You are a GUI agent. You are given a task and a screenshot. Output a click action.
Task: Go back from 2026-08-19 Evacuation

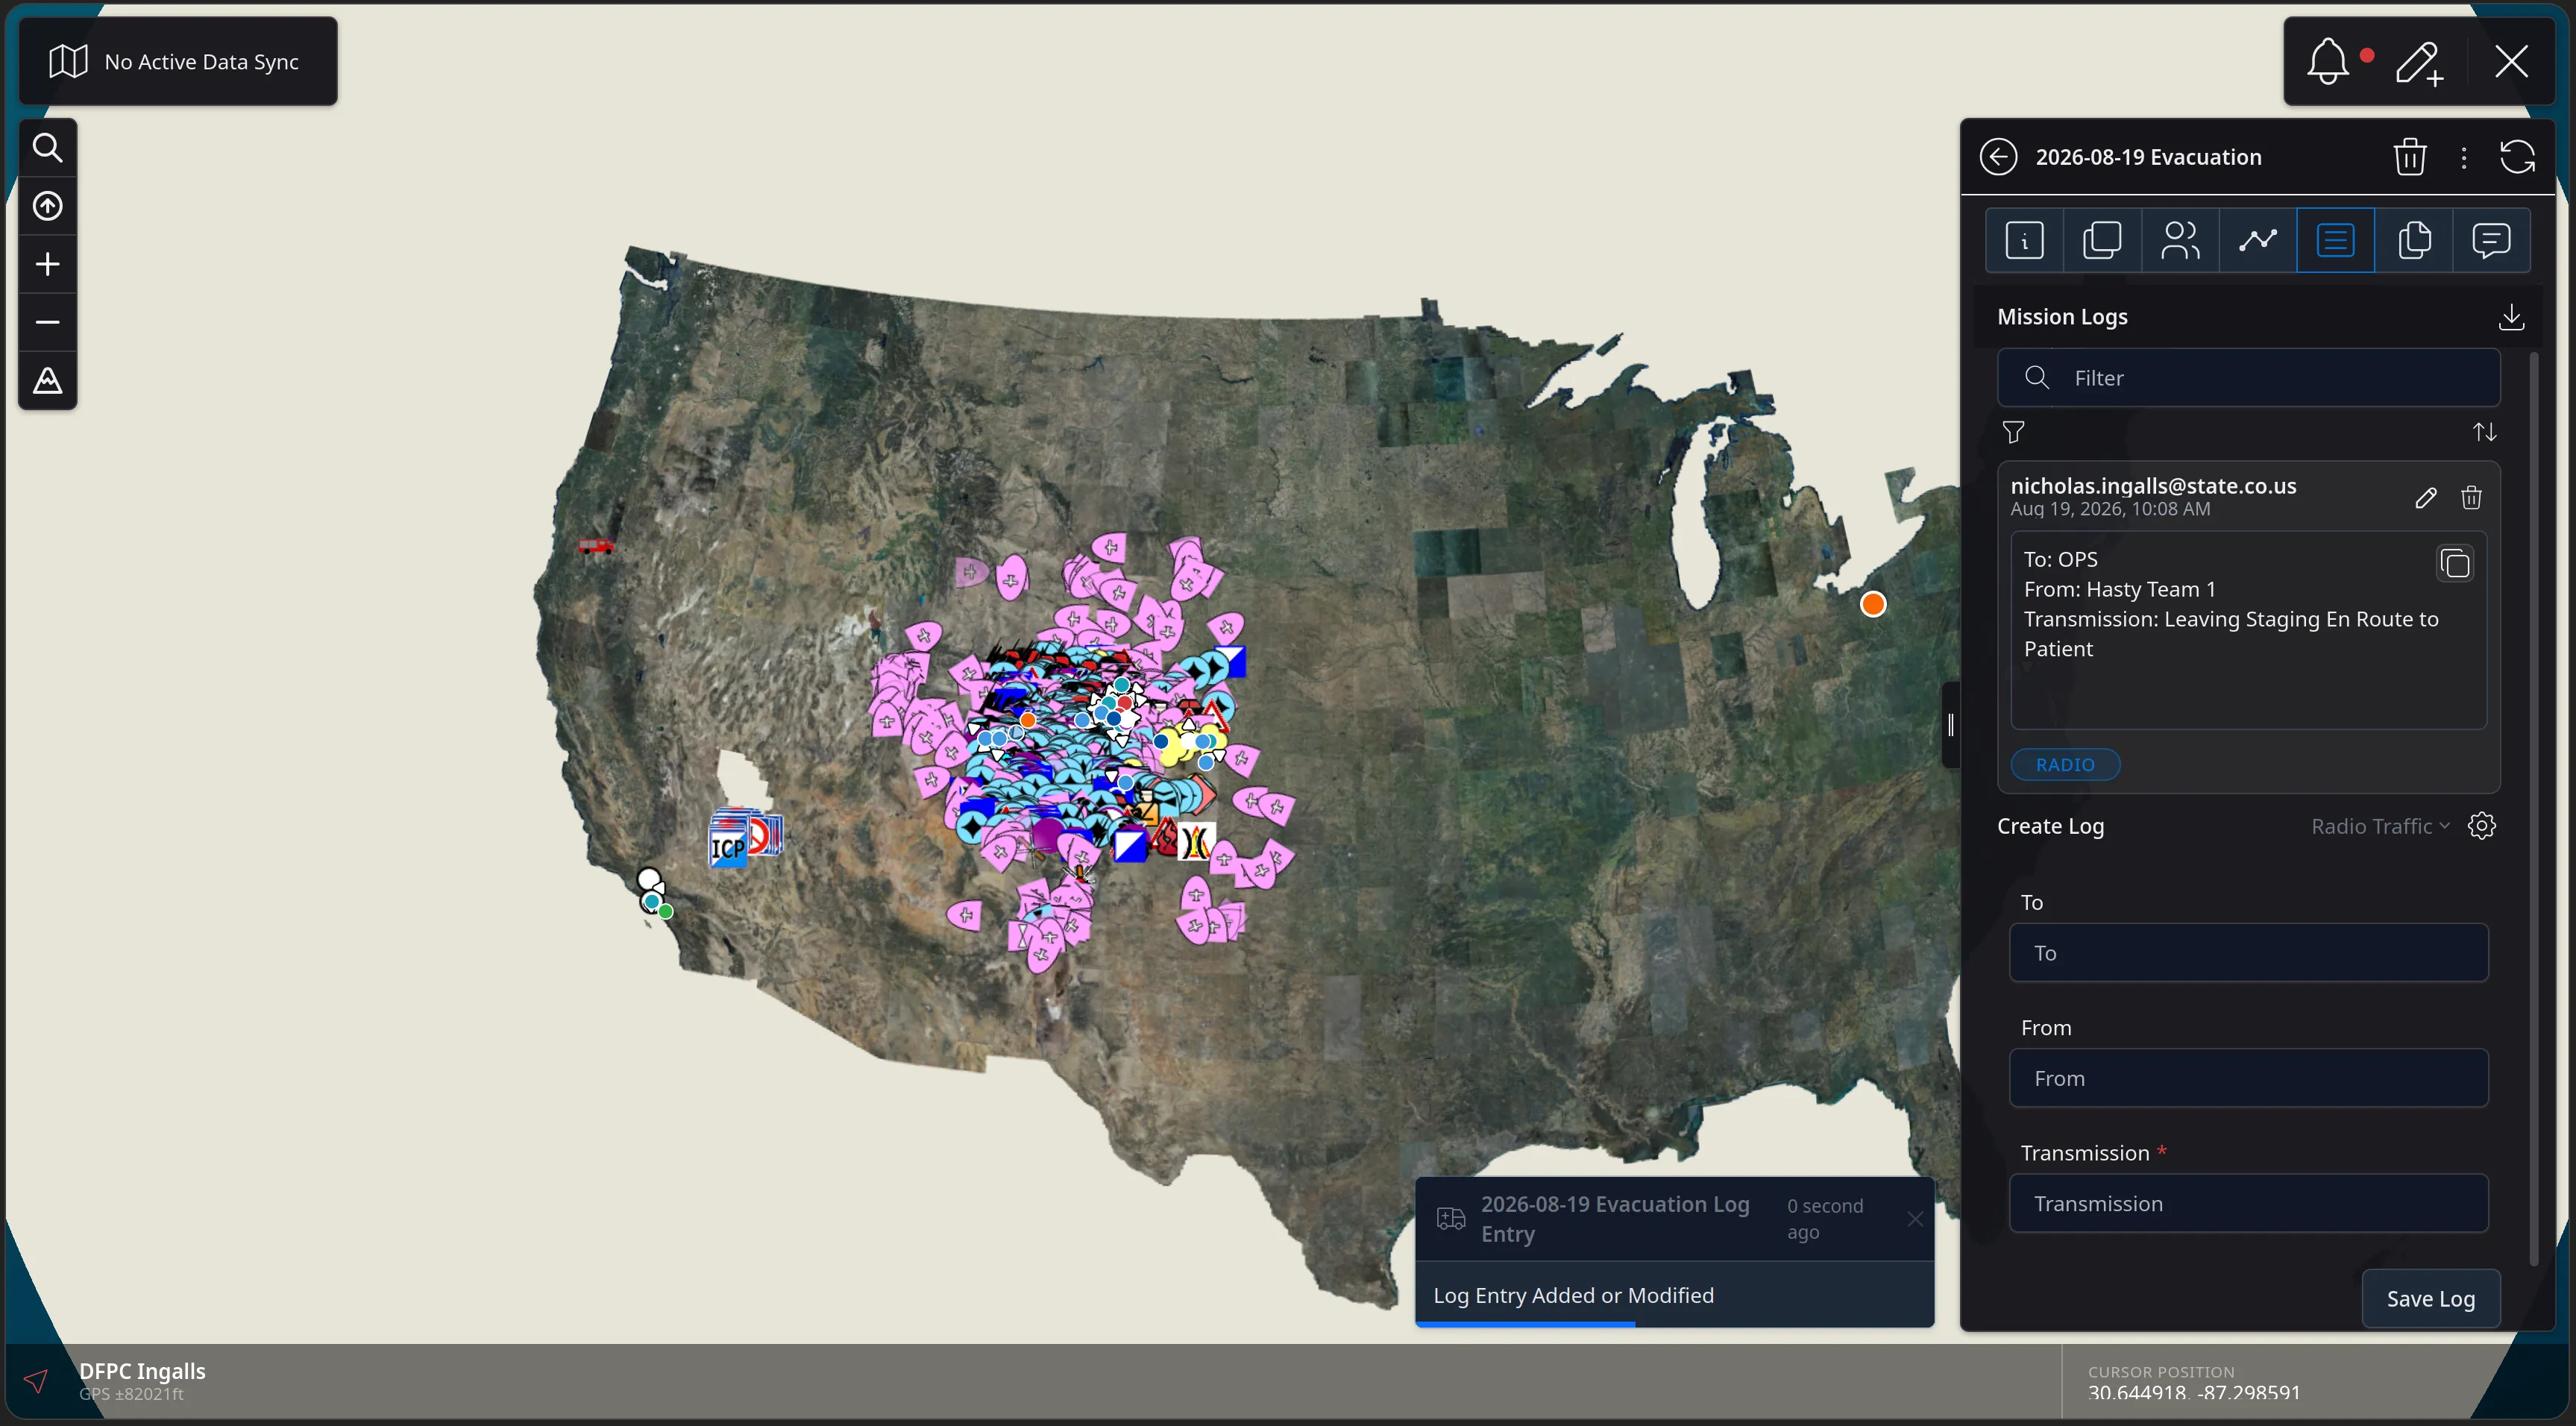pyautogui.click(x=1998, y=157)
